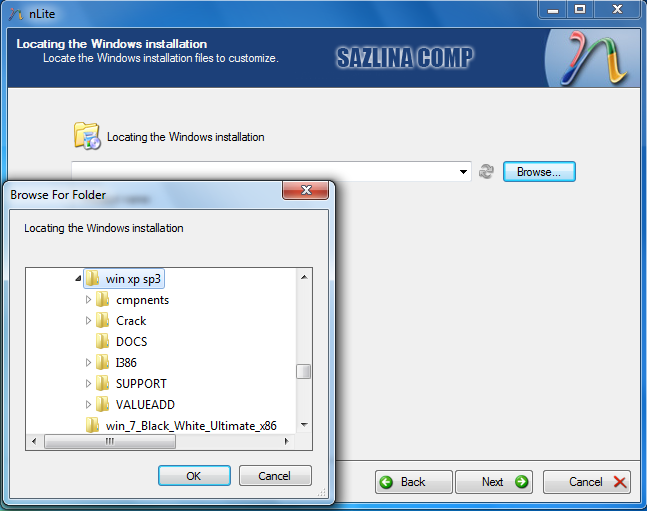
Task: Click the Browse... button
Action: pos(539,172)
